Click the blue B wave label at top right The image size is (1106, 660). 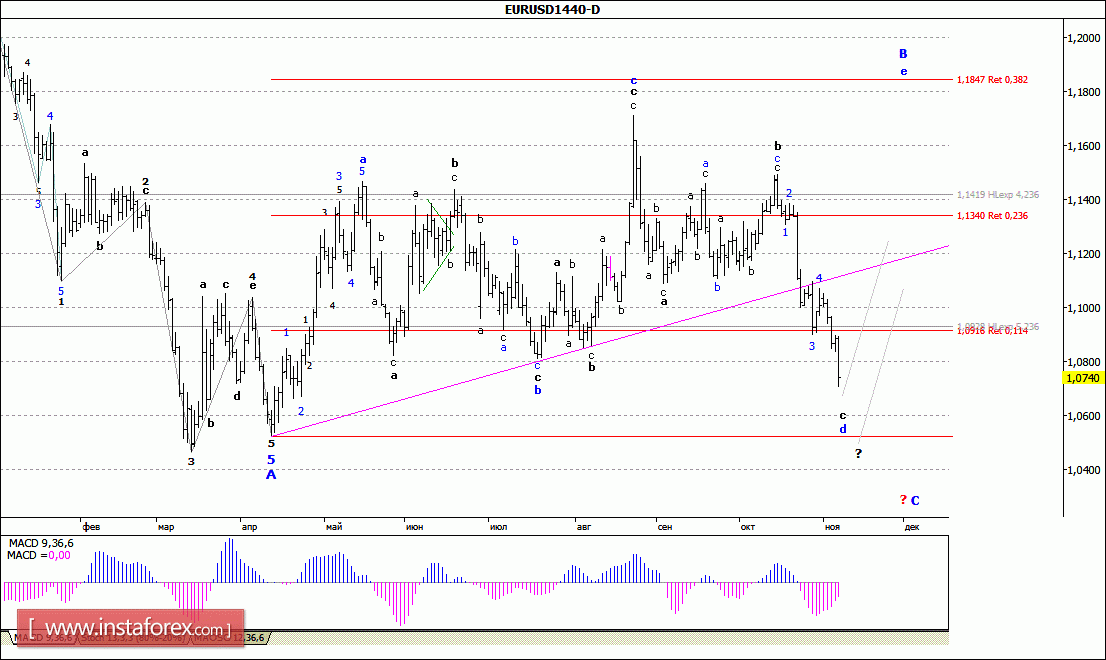point(903,53)
